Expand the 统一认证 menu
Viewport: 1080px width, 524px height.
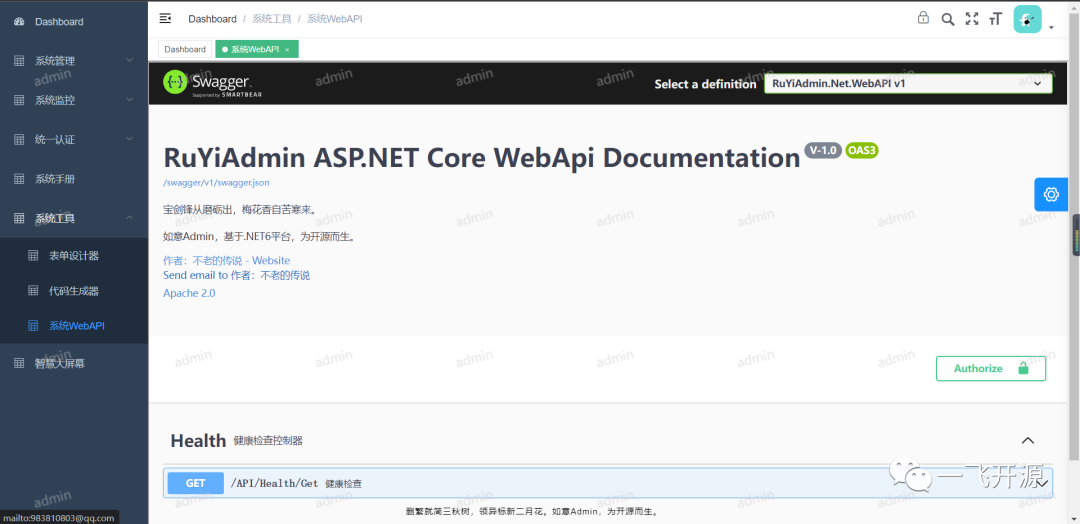coord(129,139)
